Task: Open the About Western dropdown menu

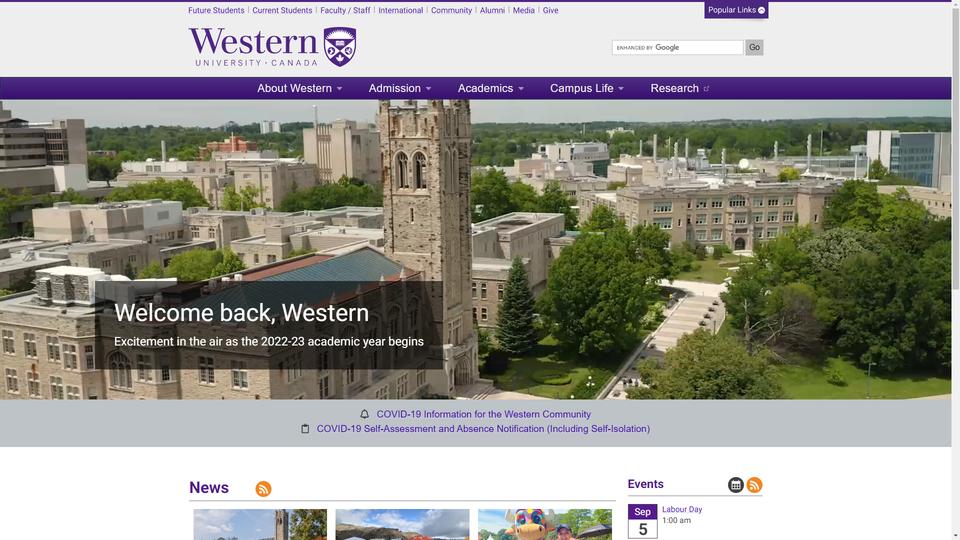Action: (x=299, y=88)
